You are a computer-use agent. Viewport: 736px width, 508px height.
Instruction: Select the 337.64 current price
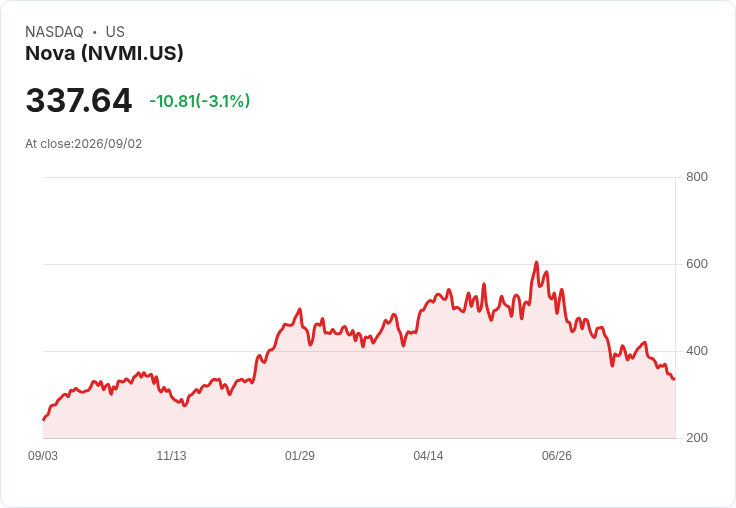(79, 100)
